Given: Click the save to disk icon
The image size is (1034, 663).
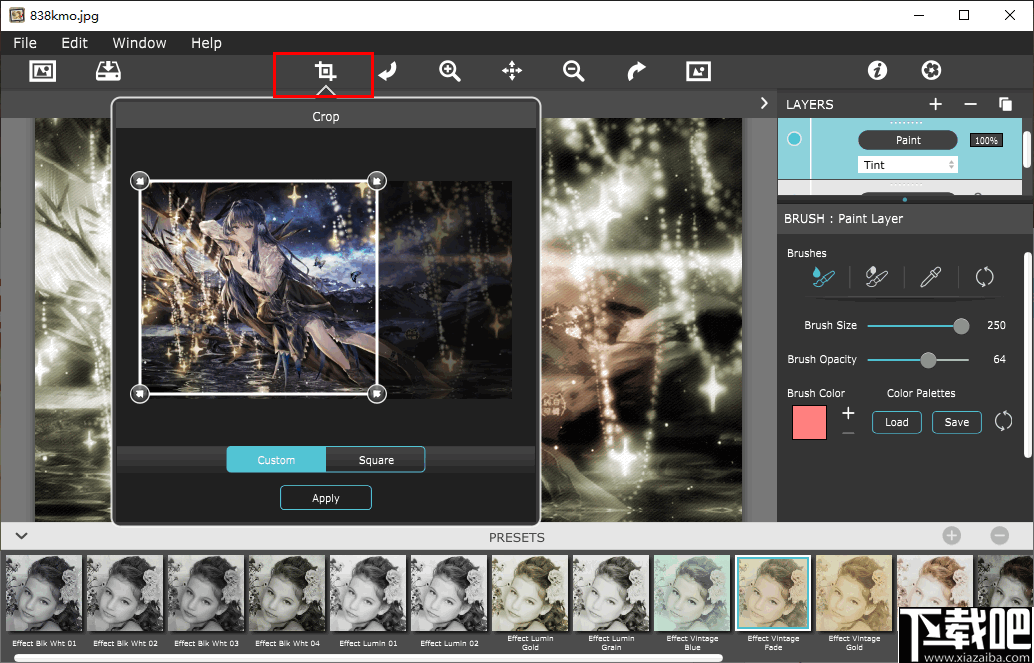Looking at the screenshot, I should 107,71.
